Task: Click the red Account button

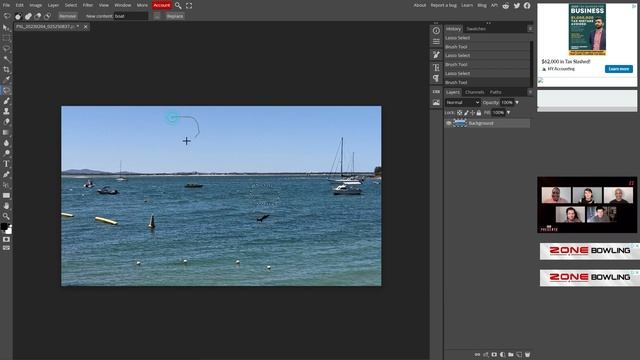Action: (x=162, y=5)
